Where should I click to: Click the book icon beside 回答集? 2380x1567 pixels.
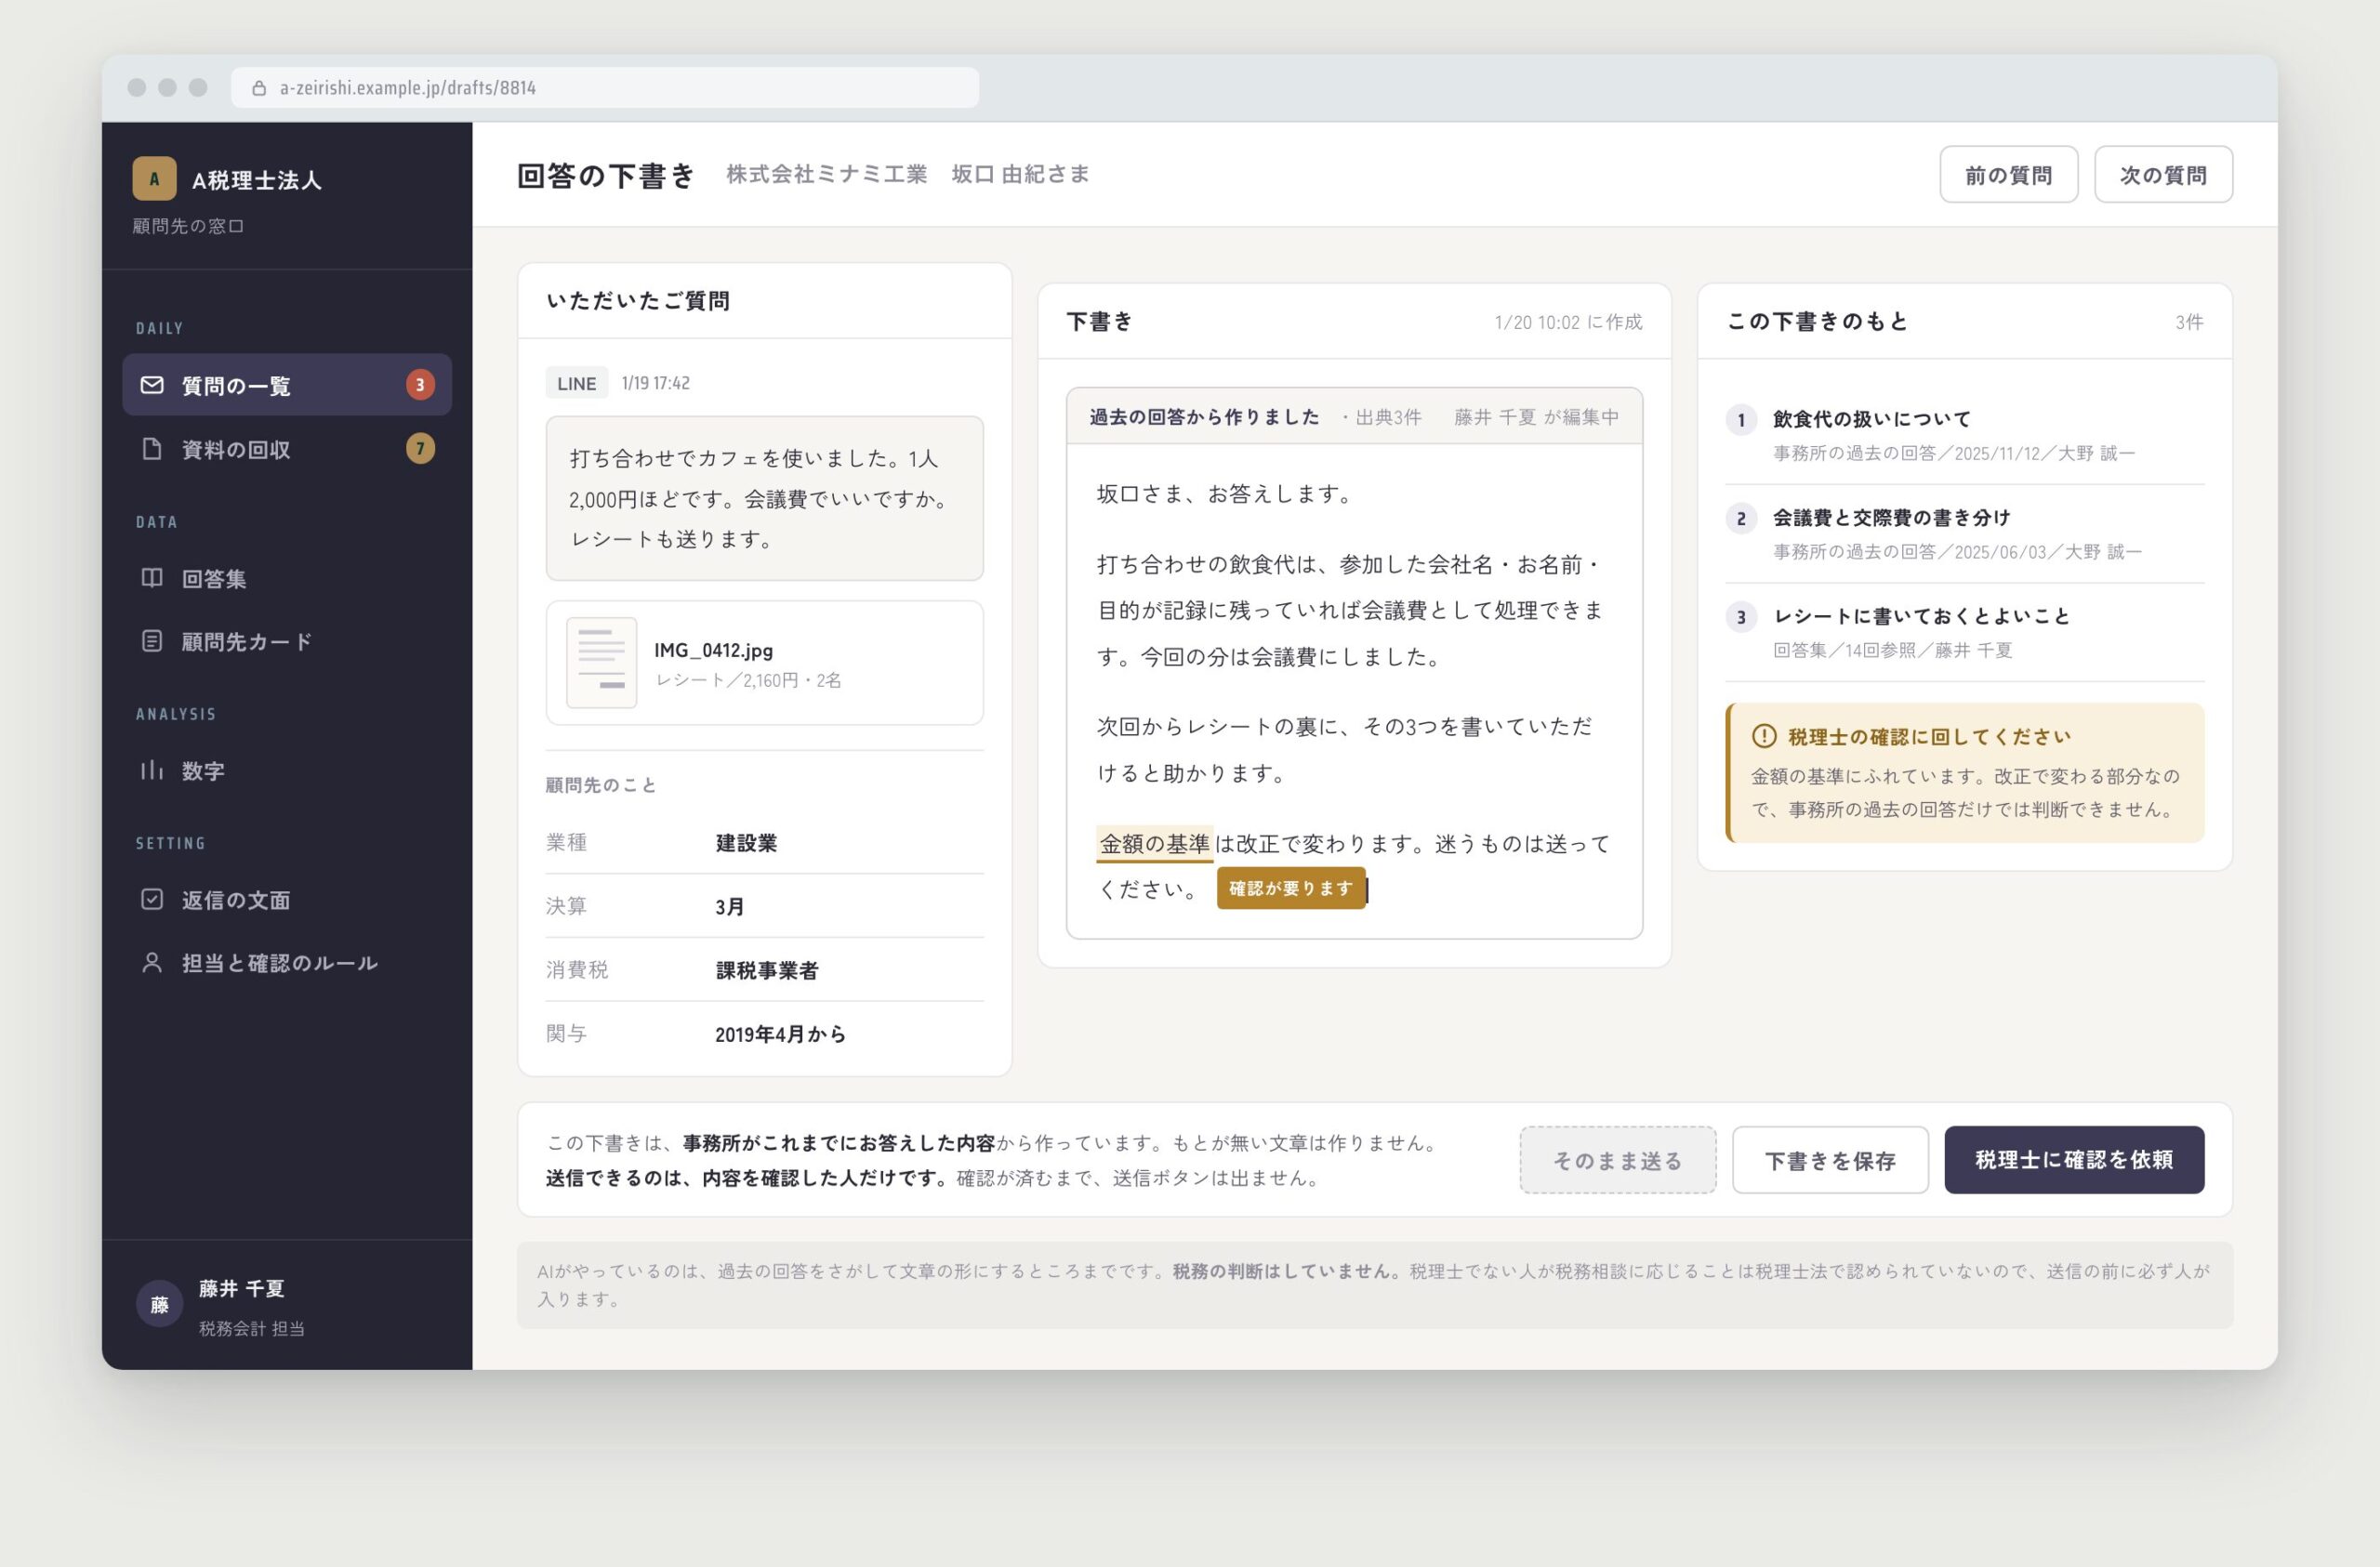(152, 578)
